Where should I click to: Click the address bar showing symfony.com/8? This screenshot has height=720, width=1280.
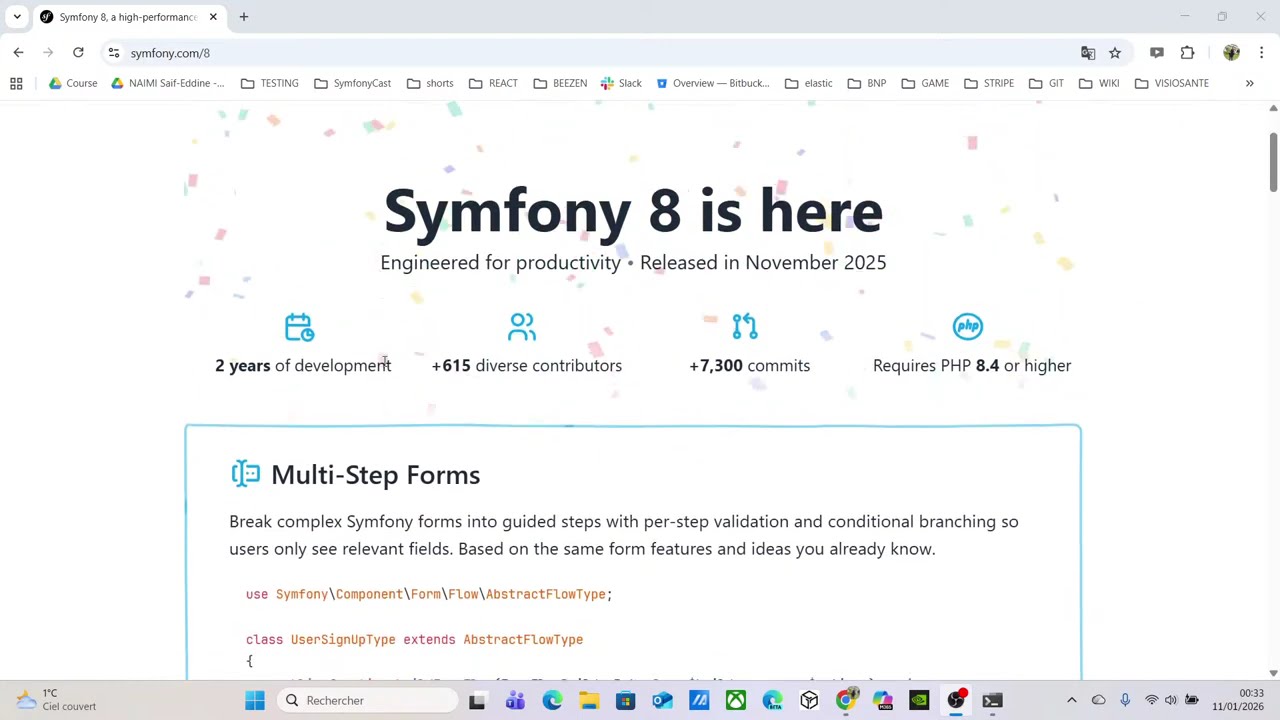coord(600,53)
